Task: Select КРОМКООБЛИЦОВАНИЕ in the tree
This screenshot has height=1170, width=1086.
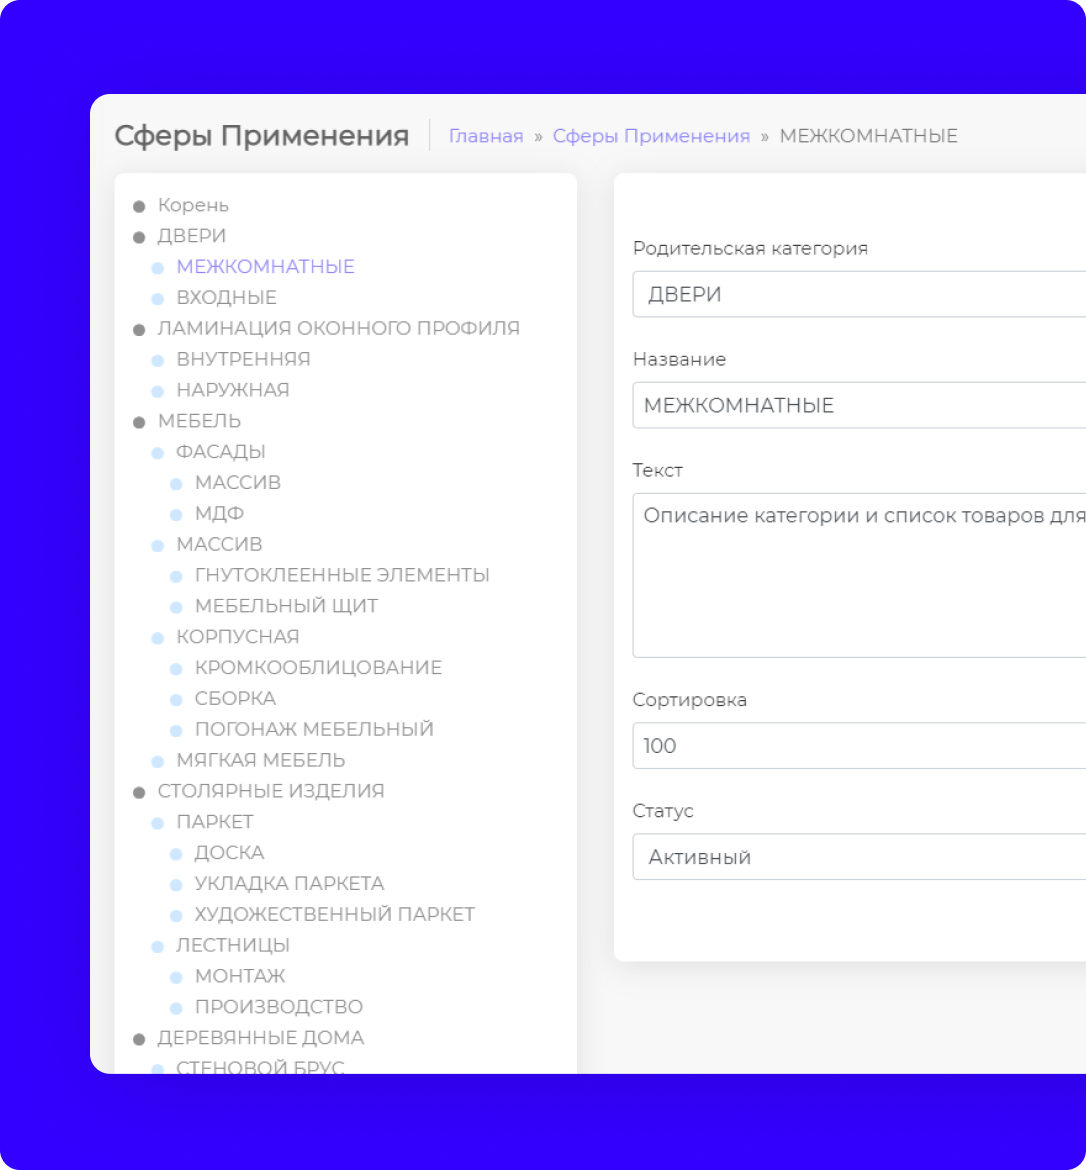Action: click(x=318, y=667)
